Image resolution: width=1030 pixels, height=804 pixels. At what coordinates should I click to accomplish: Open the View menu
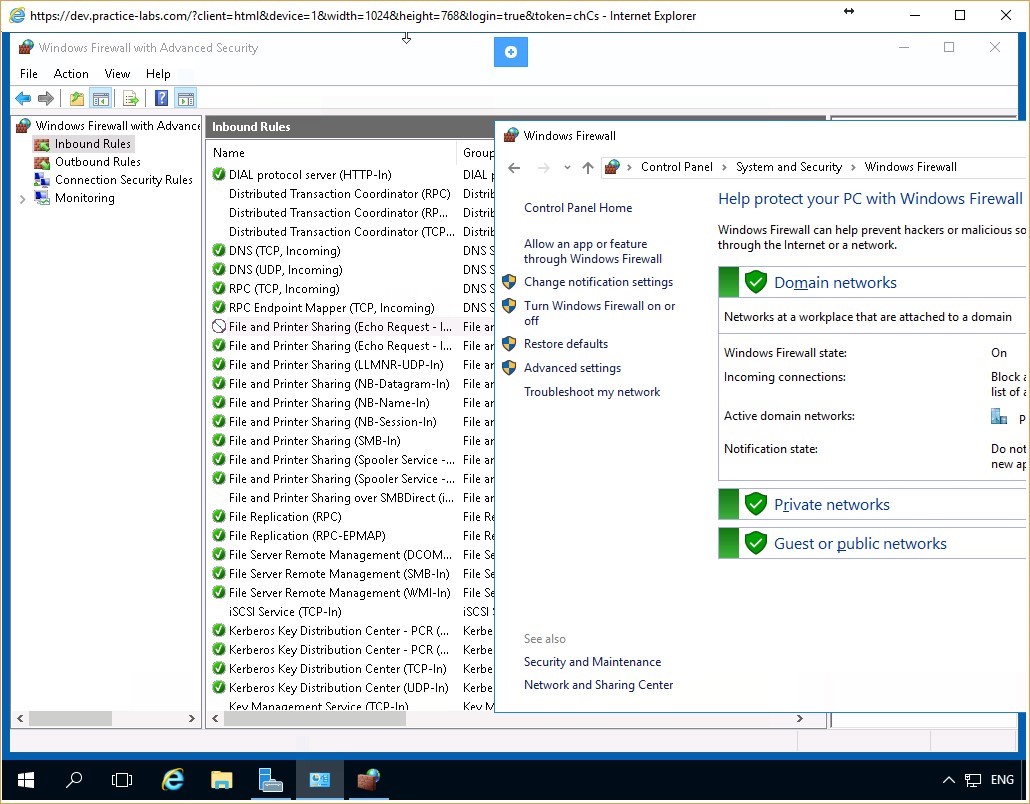117,73
